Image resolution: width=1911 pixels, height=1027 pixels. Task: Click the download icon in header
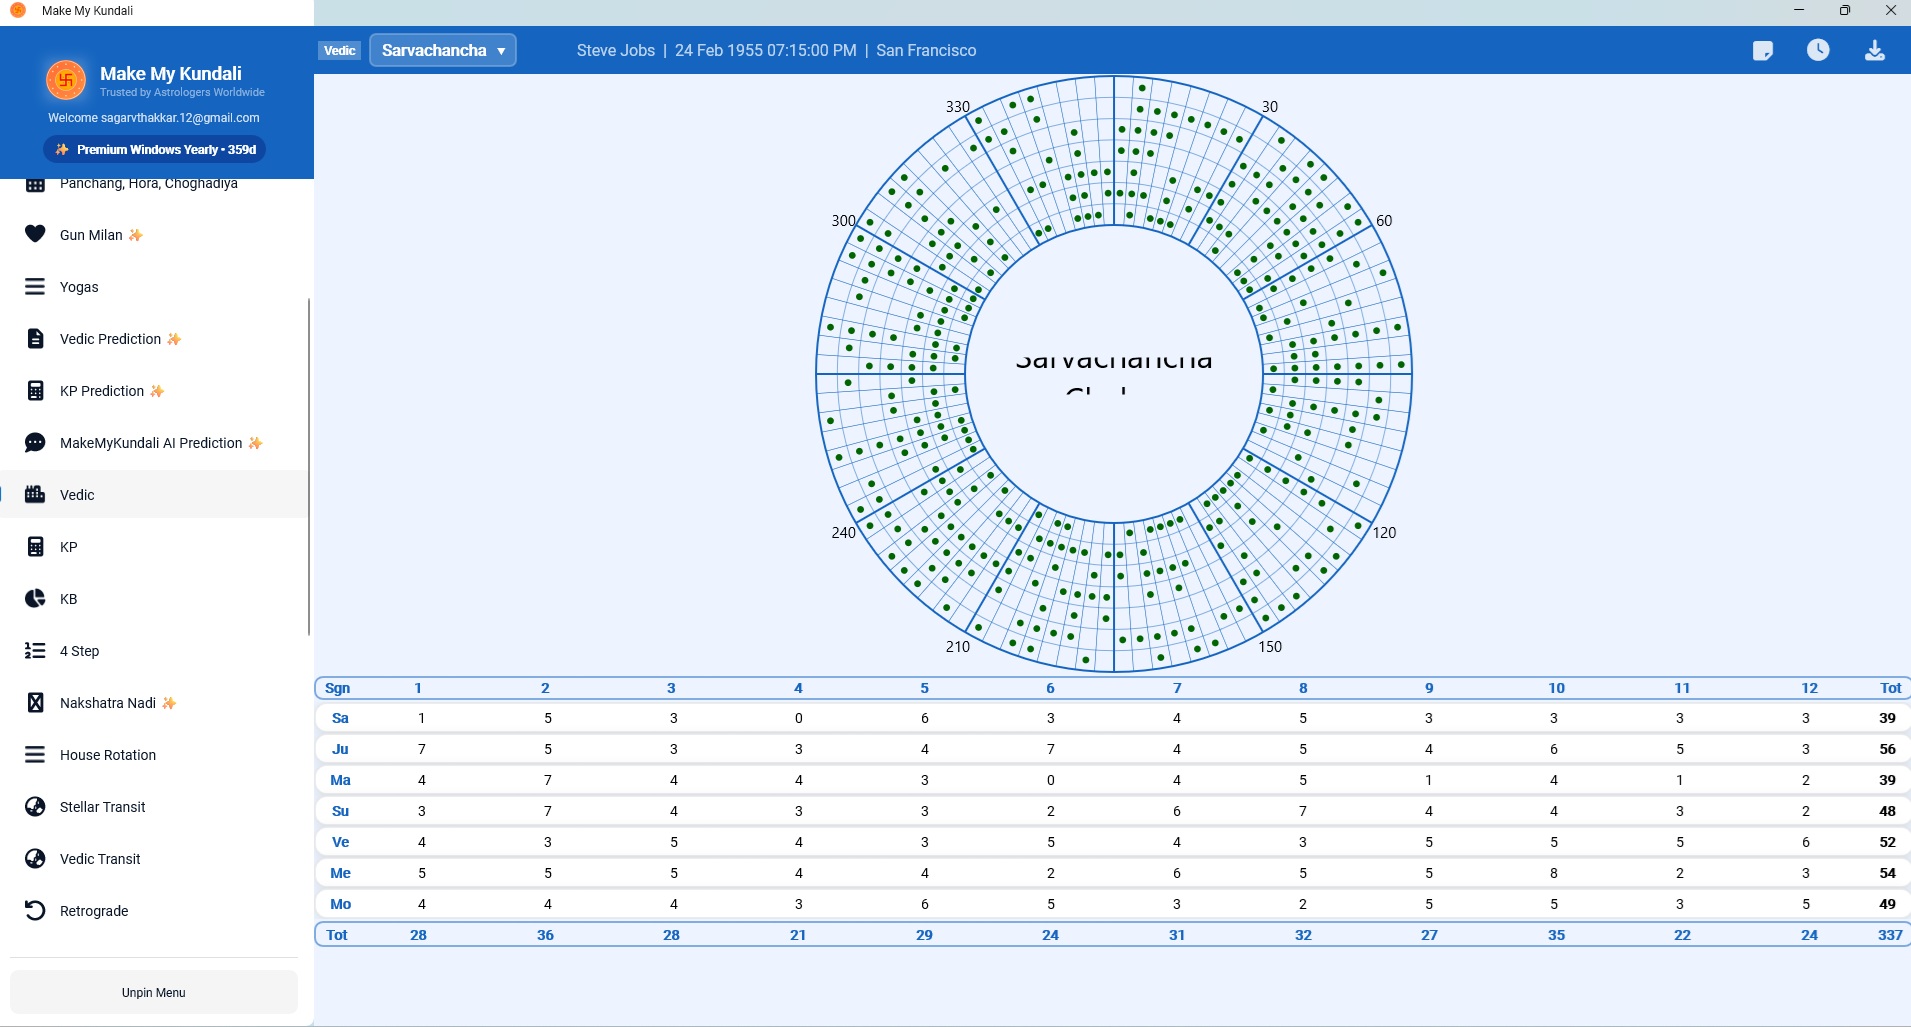point(1875,50)
